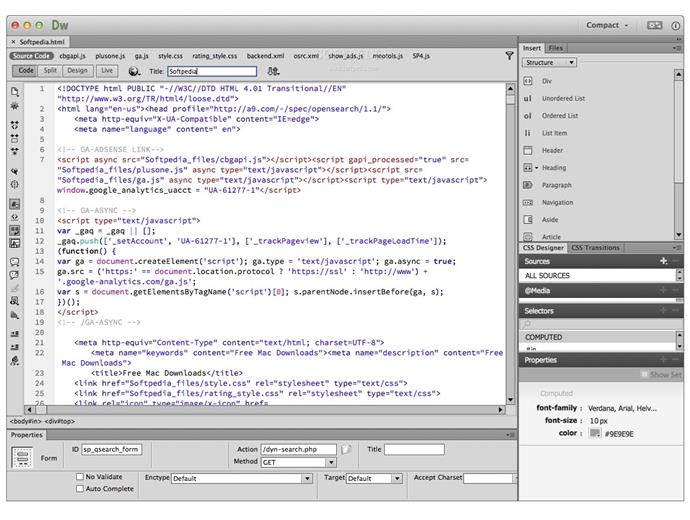Click the Remove Comment icon

15,275
